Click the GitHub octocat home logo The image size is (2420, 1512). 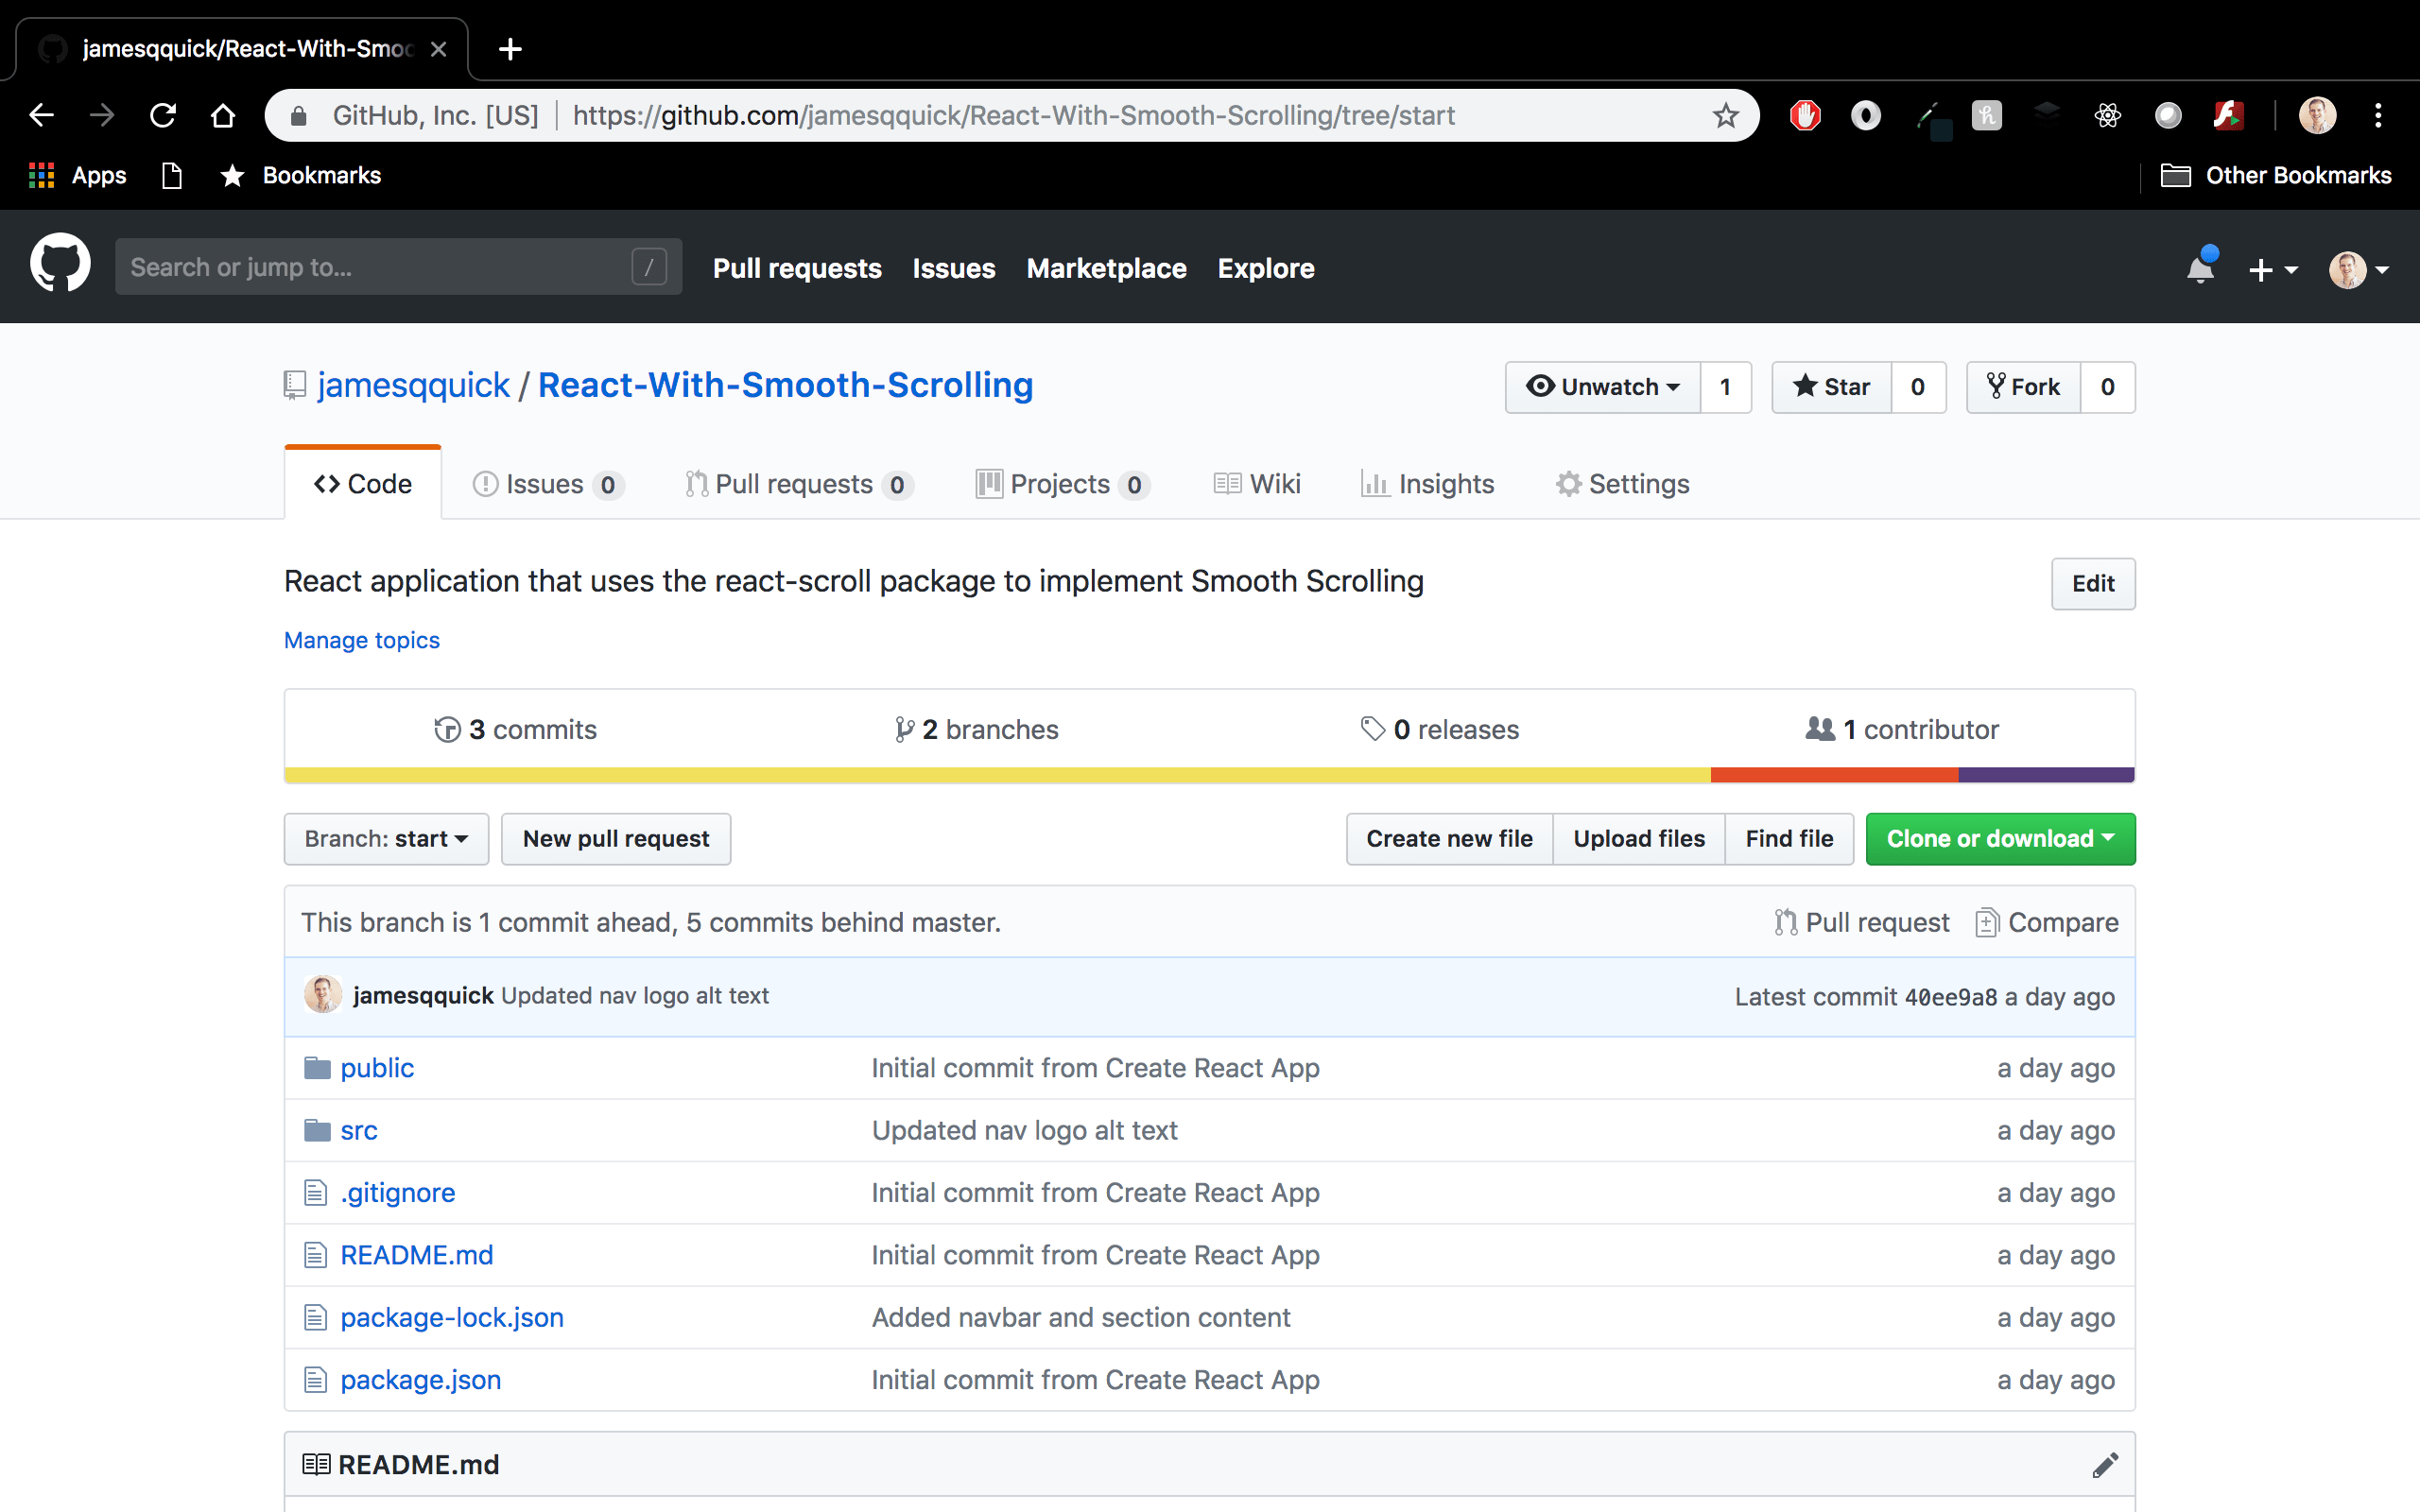[x=60, y=265]
